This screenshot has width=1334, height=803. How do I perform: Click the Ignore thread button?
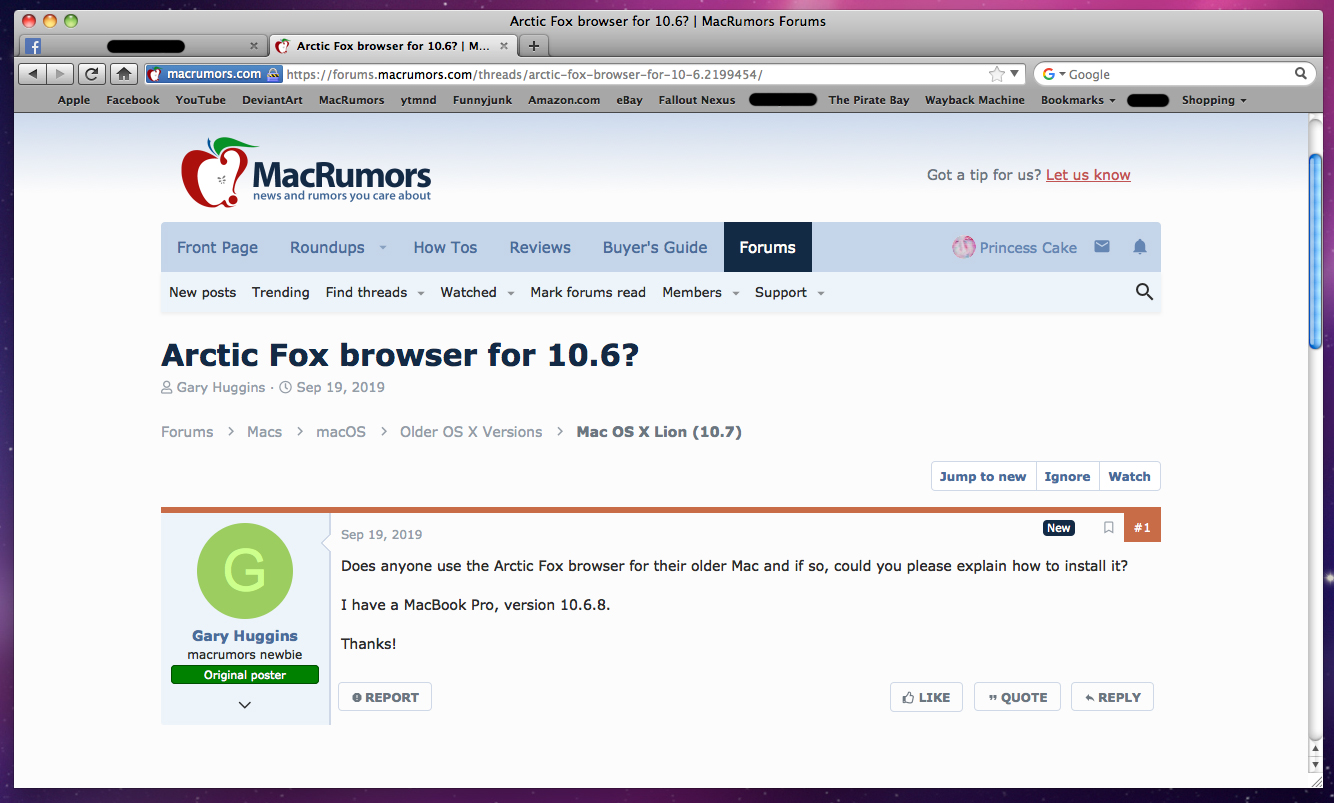[x=1067, y=476]
